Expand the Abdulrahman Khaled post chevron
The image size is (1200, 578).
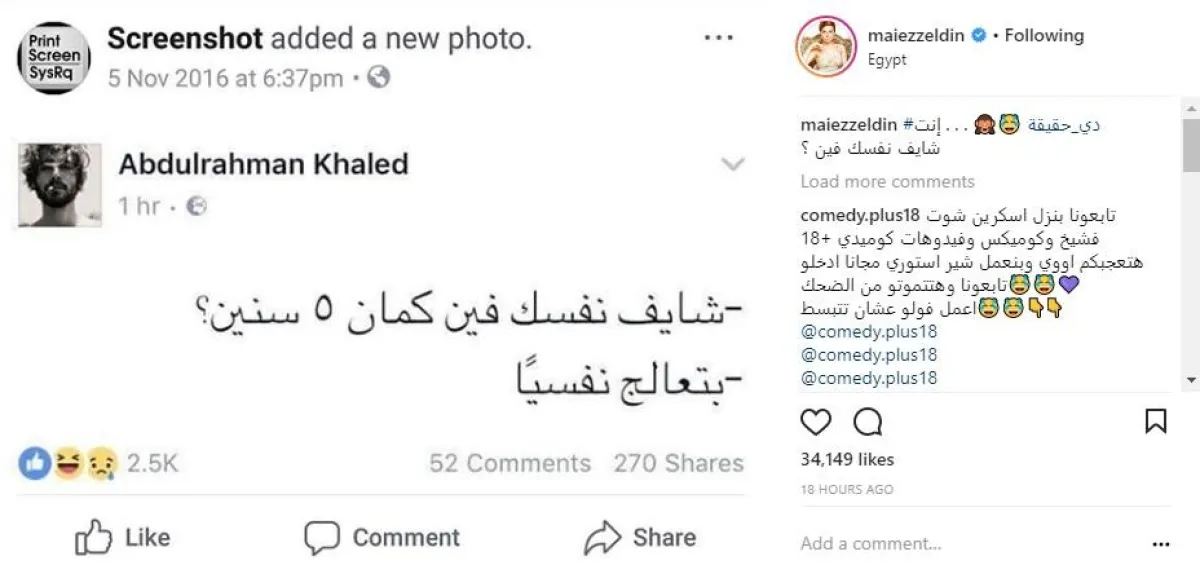click(x=733, y=164)
